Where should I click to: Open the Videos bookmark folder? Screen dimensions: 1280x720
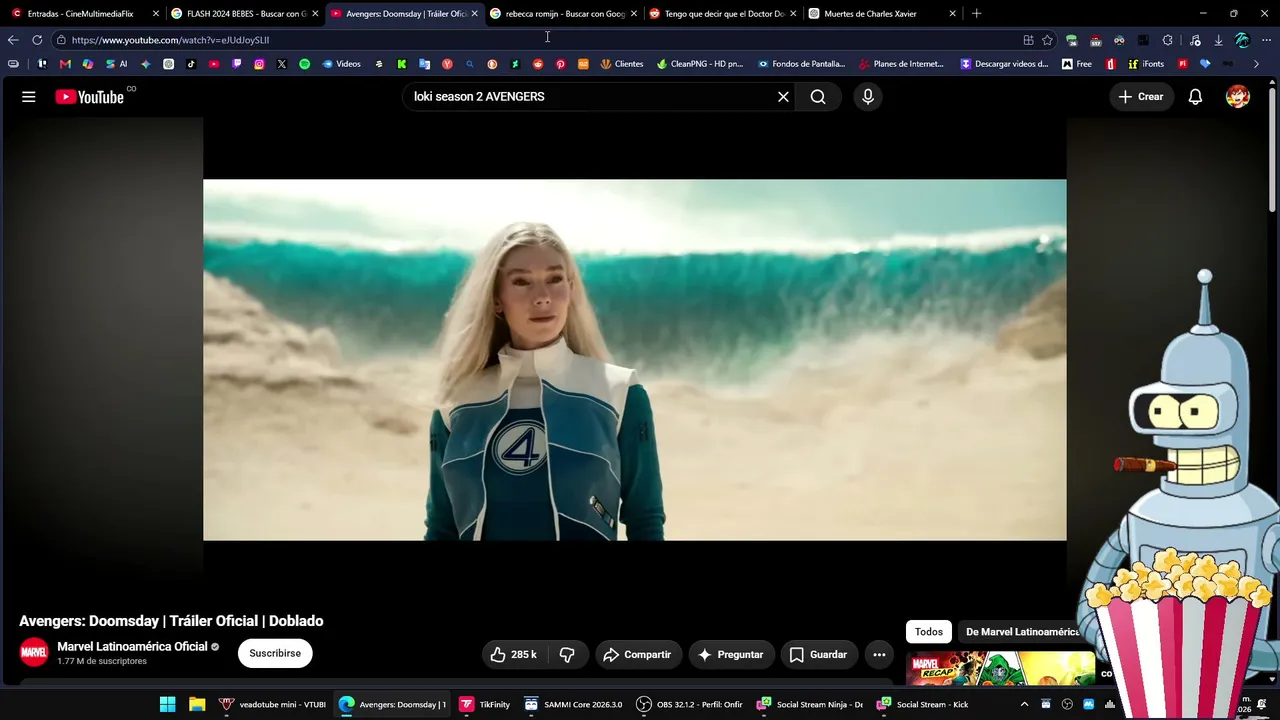pyautogui.click(x=341, y=64)
